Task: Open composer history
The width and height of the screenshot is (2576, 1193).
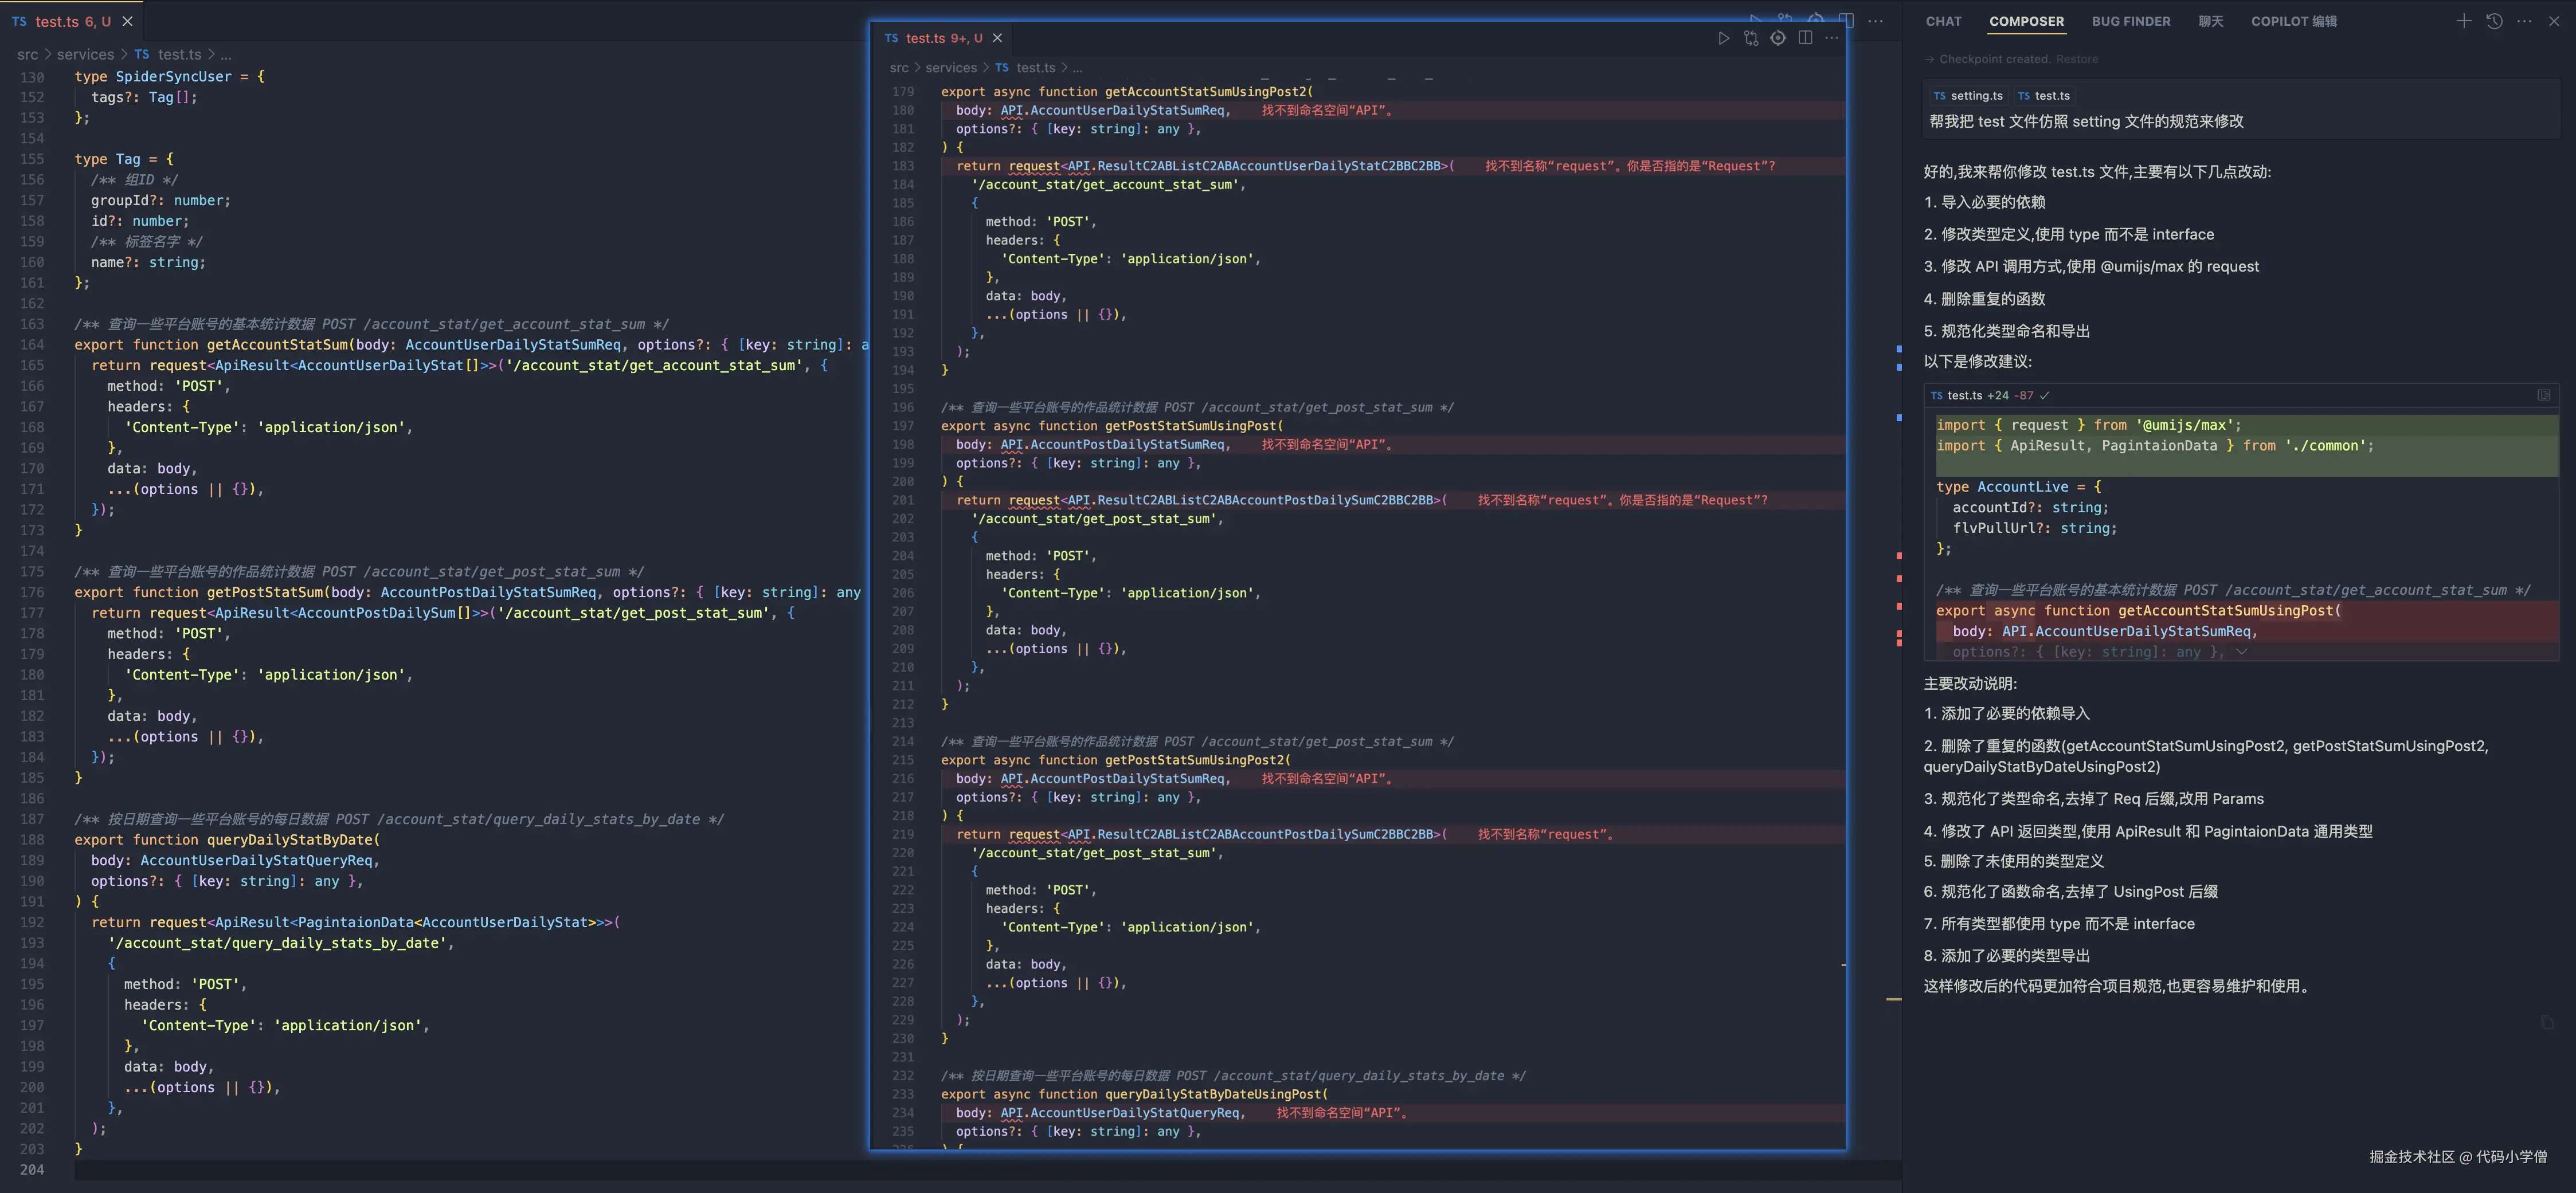Action: (2494, 21)
